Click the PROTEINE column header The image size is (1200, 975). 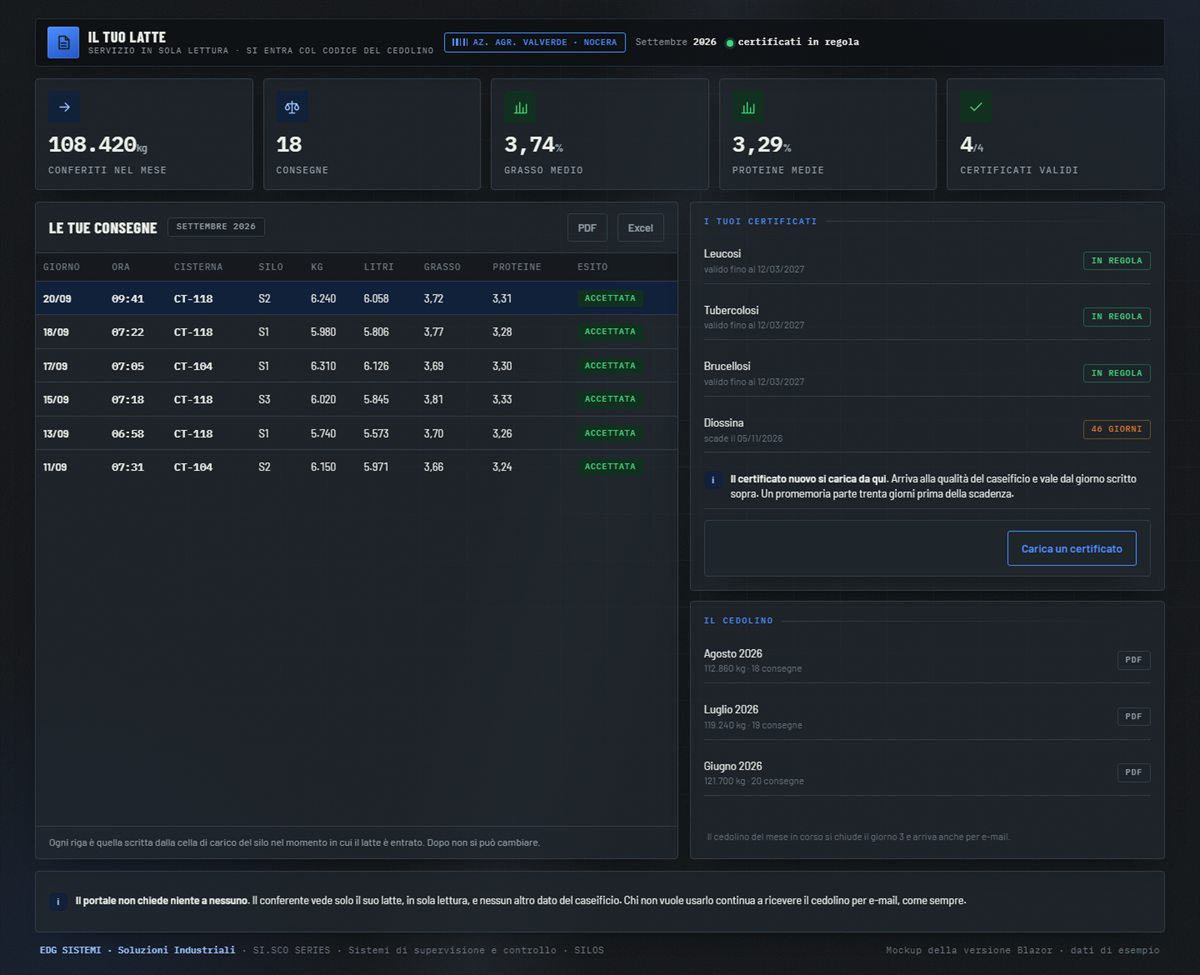(x=516, y=267)
